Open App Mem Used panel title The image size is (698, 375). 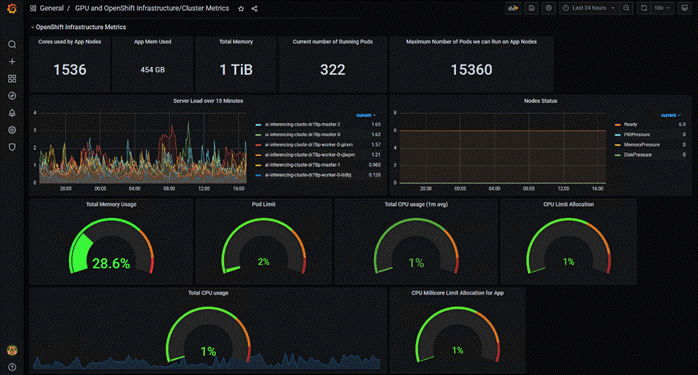coord(153,42)
